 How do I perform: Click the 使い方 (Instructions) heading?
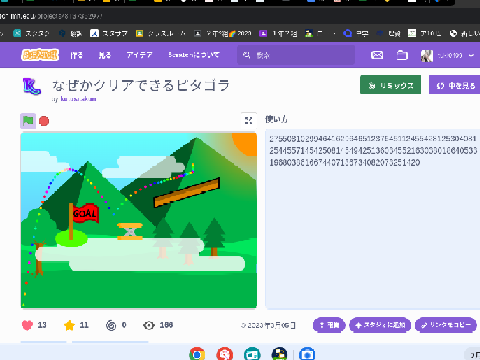(276, 119)
